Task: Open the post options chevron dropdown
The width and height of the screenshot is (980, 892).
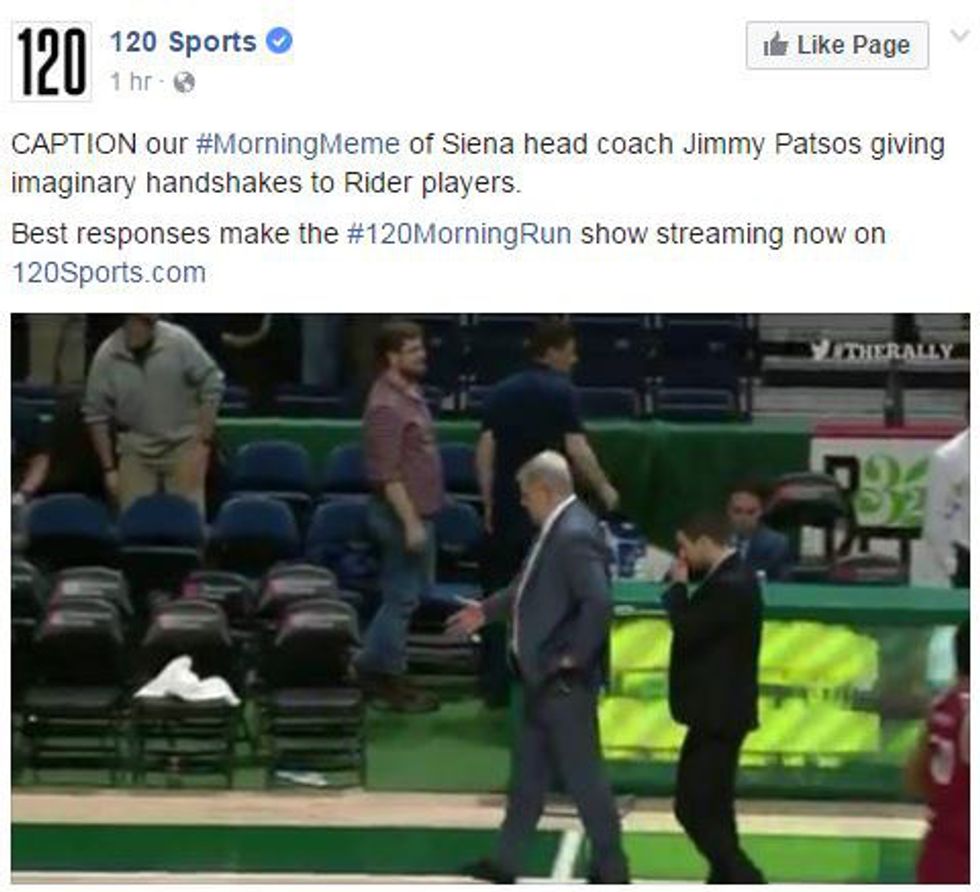Action: point(959,35)
